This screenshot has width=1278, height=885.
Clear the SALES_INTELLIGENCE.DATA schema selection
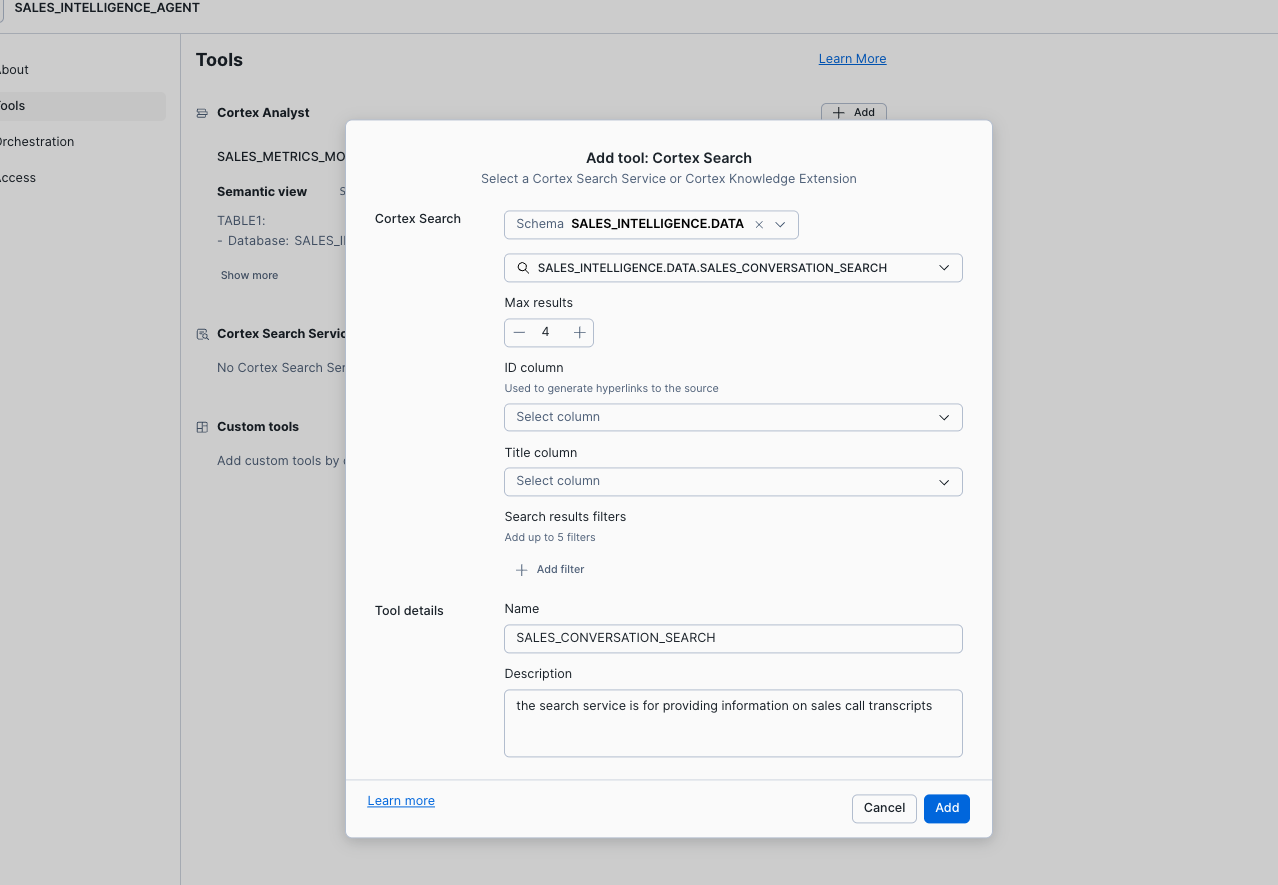(759, 225)
